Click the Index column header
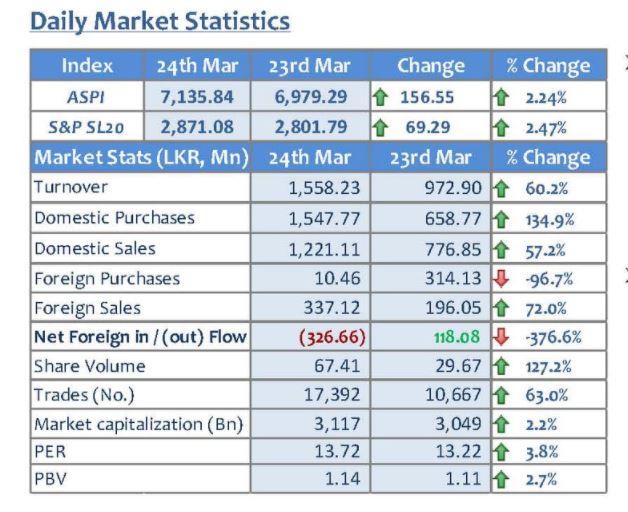This screenshot has height=512, width=628. pyautogui.click(x=87, y=65)
